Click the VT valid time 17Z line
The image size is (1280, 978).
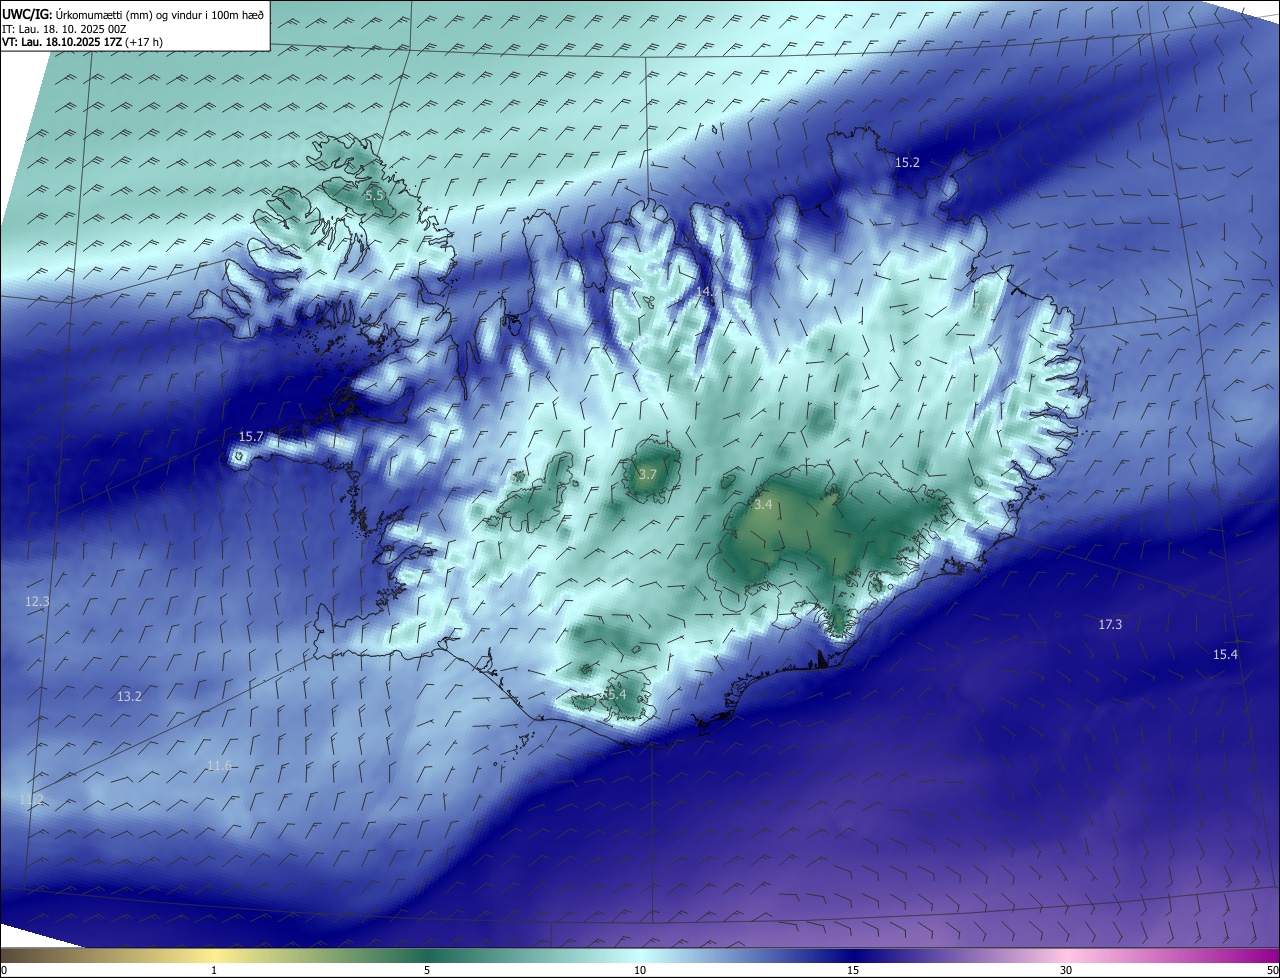[x=82, y=42]
